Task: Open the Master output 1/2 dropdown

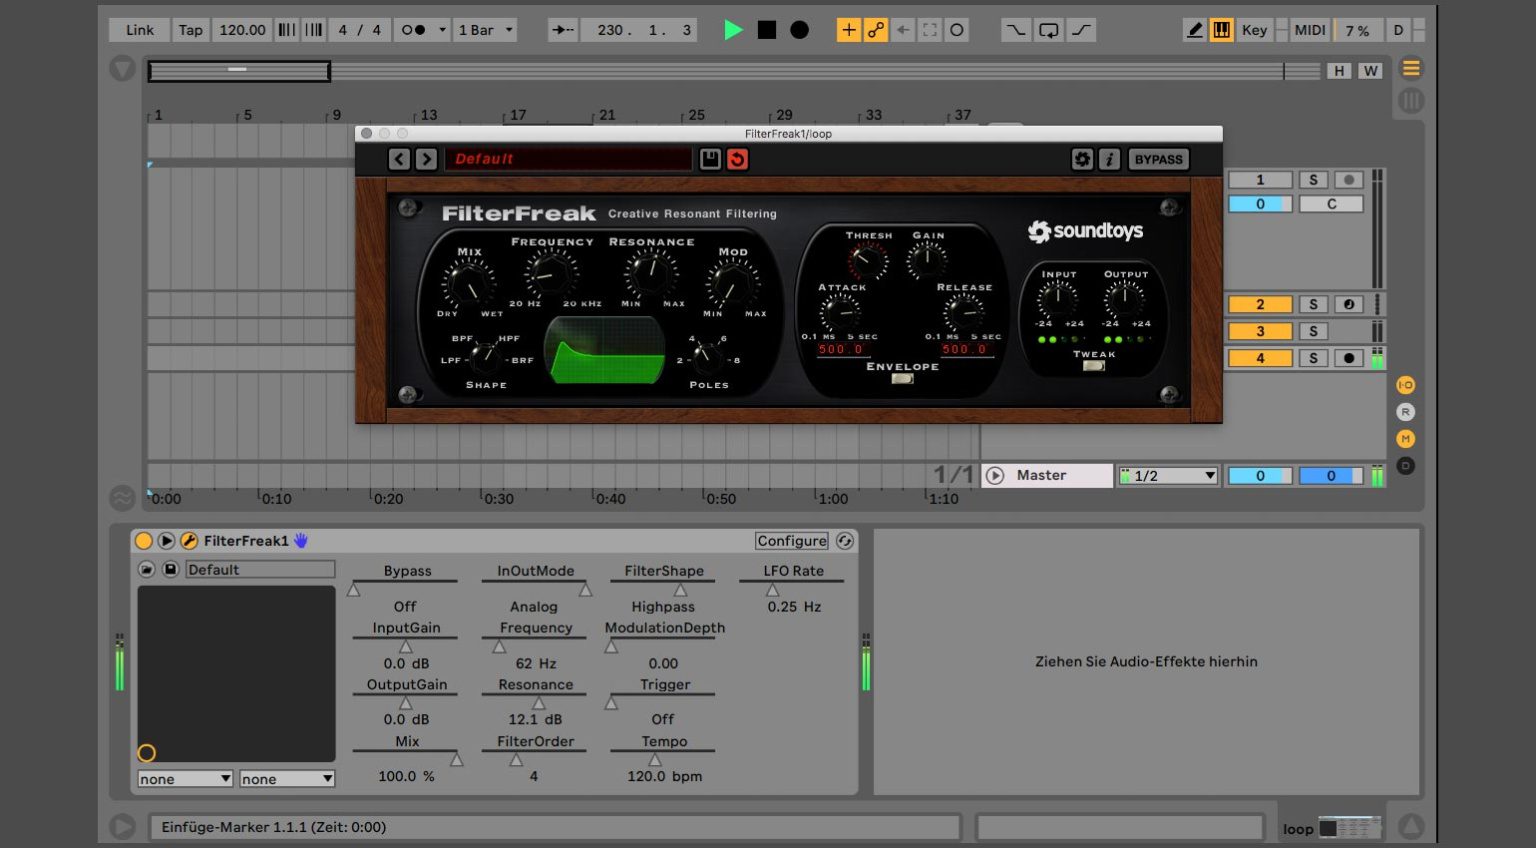Action: click(x=1168, y=476)
